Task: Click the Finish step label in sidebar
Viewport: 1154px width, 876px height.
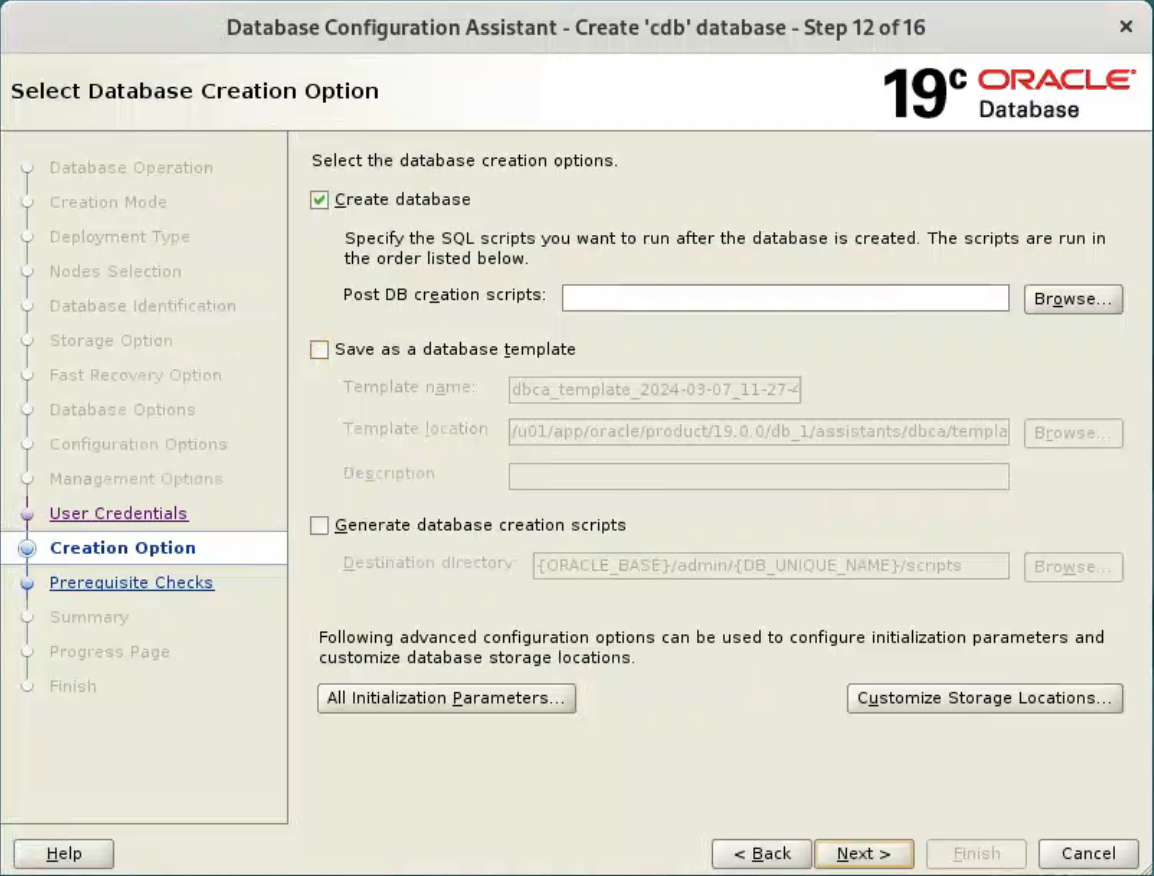Action: tap(73, 686)
